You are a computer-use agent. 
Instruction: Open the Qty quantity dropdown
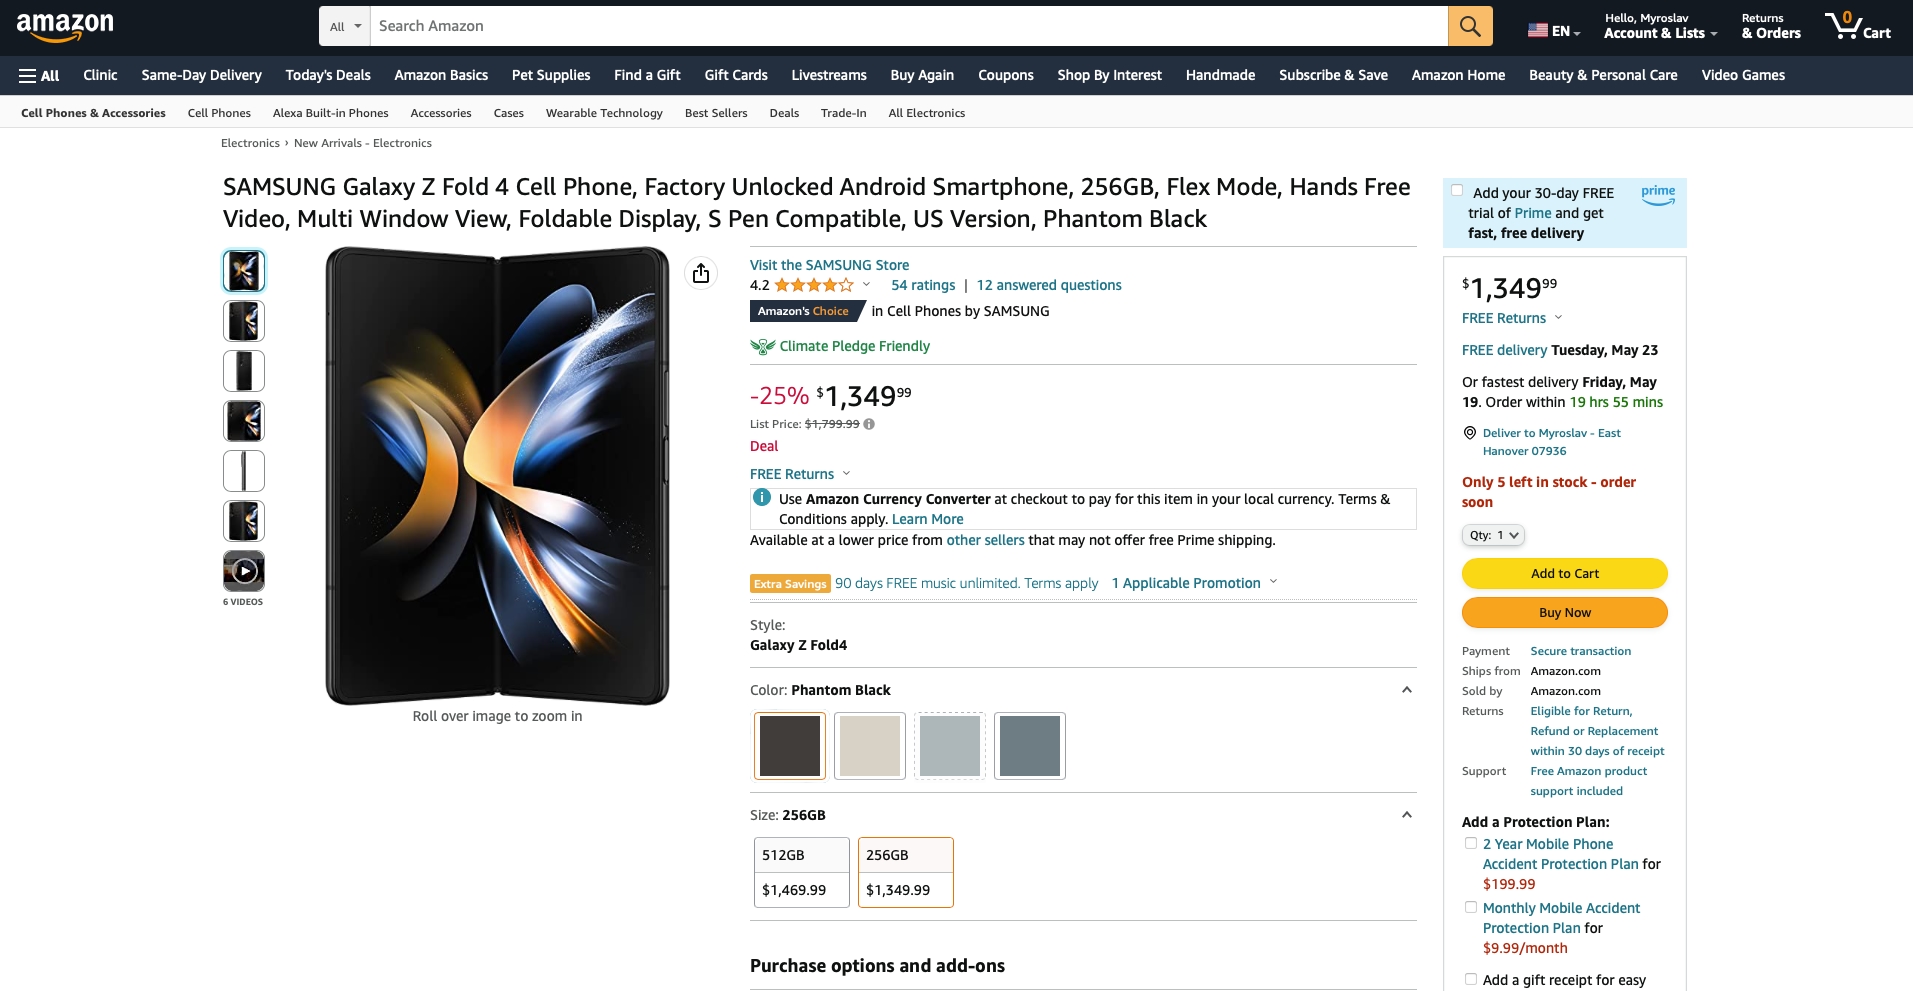[x=1493, y=535]
